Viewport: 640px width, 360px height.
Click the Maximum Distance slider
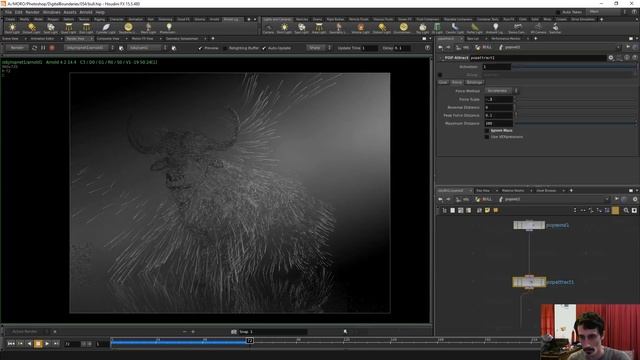coord(576,123)
